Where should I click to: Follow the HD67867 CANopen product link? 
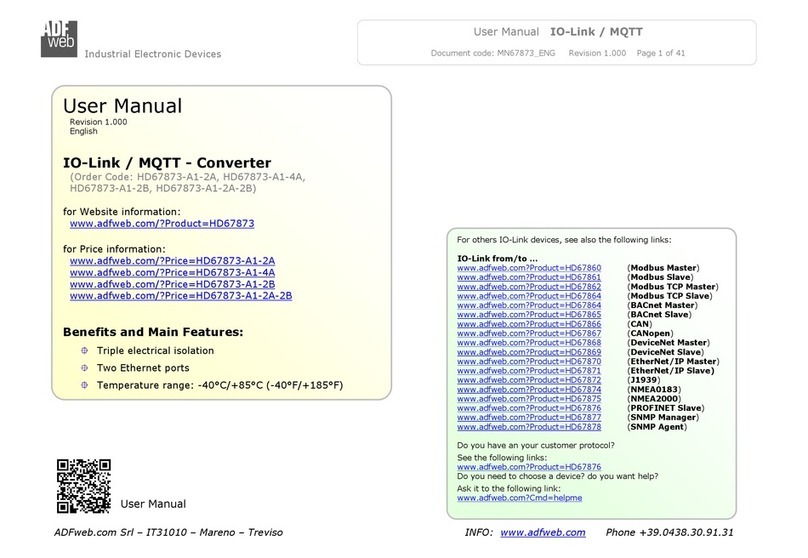click(x=529, y=333)
